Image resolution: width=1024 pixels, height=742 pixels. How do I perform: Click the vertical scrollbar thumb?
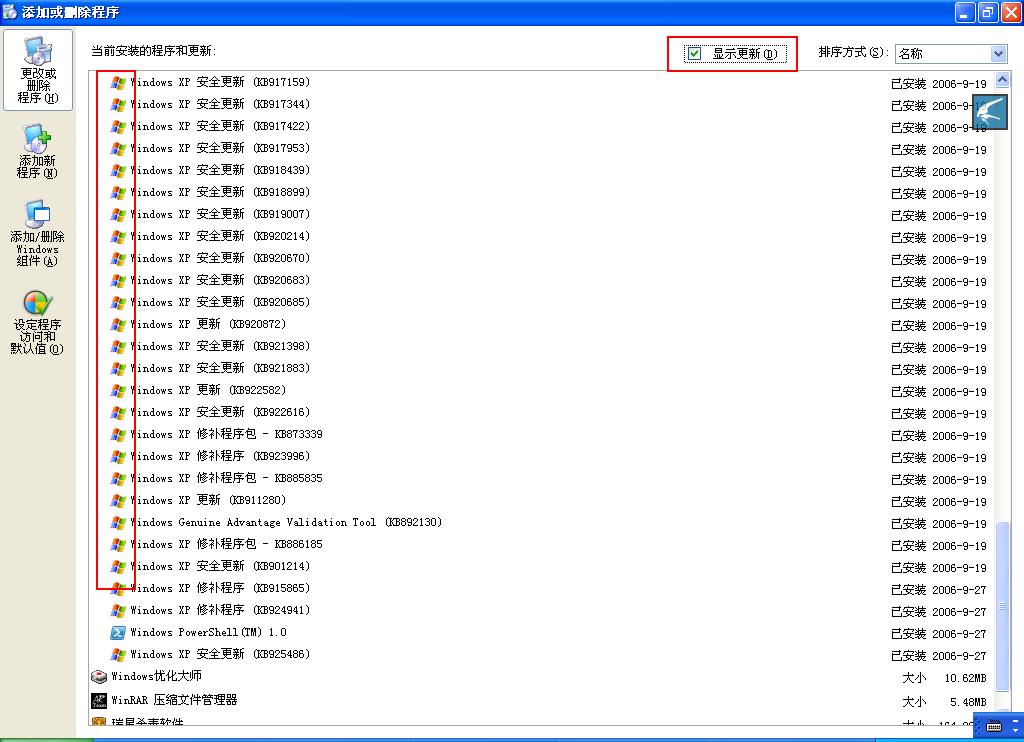coord(1002,605)
